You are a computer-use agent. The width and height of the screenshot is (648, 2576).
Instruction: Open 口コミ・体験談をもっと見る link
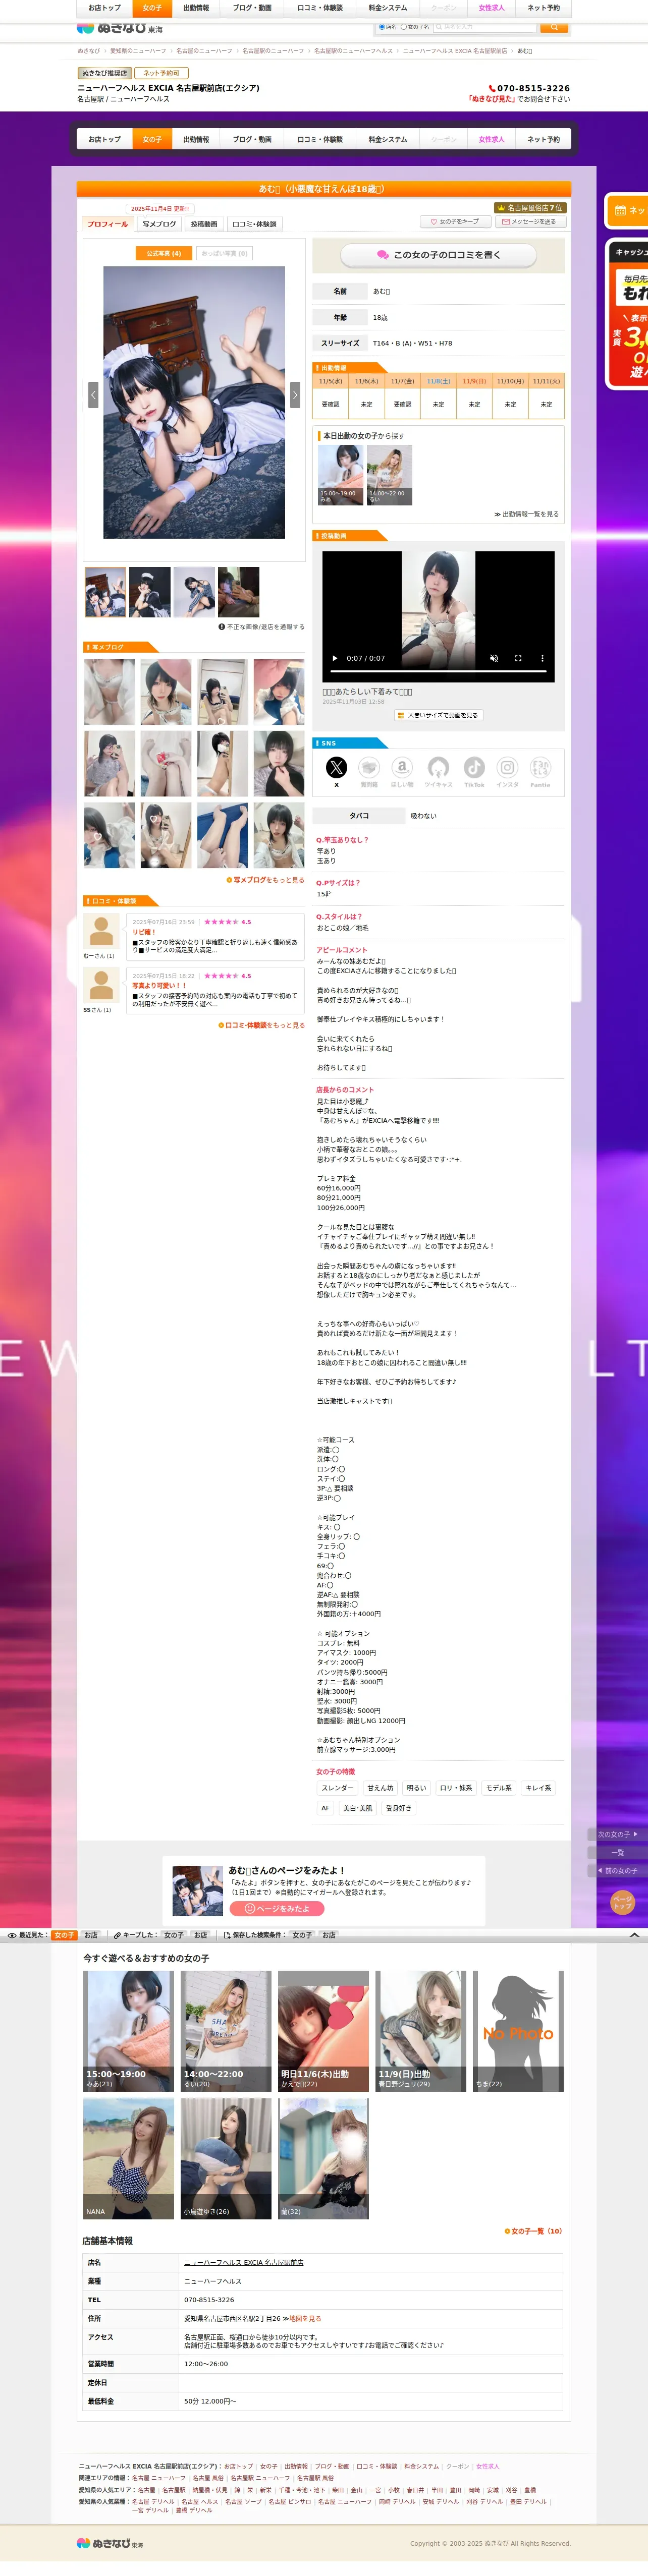262,1025
